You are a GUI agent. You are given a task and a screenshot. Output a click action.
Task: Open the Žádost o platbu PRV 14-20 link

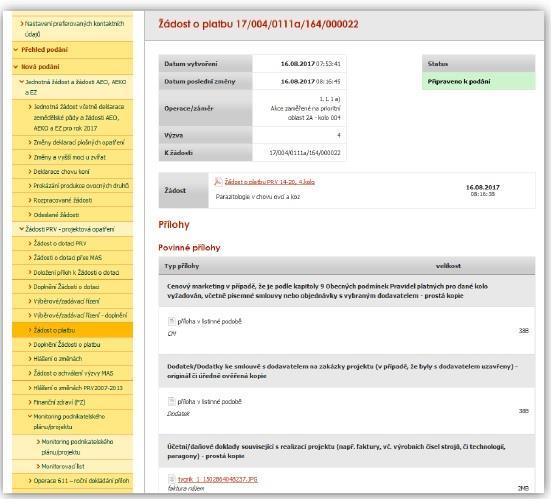[x=270, y=182]
